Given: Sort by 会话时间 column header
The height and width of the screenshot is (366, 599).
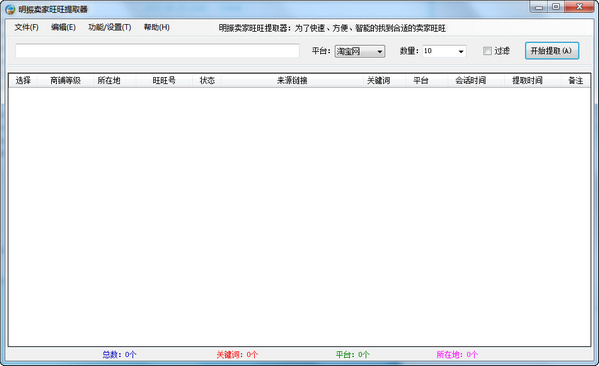Looking at the screenshot, I should [471, 80].
